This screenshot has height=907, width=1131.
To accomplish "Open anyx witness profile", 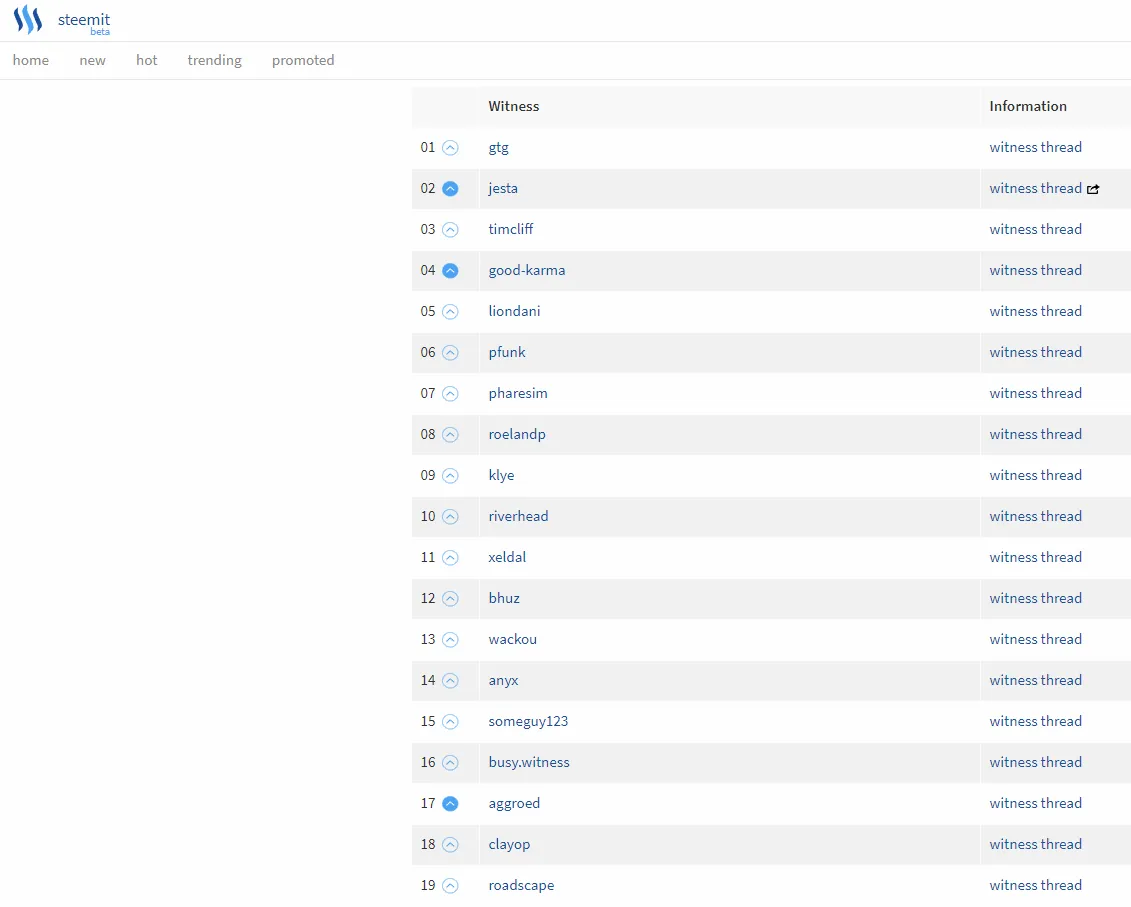I will [503, 680].
